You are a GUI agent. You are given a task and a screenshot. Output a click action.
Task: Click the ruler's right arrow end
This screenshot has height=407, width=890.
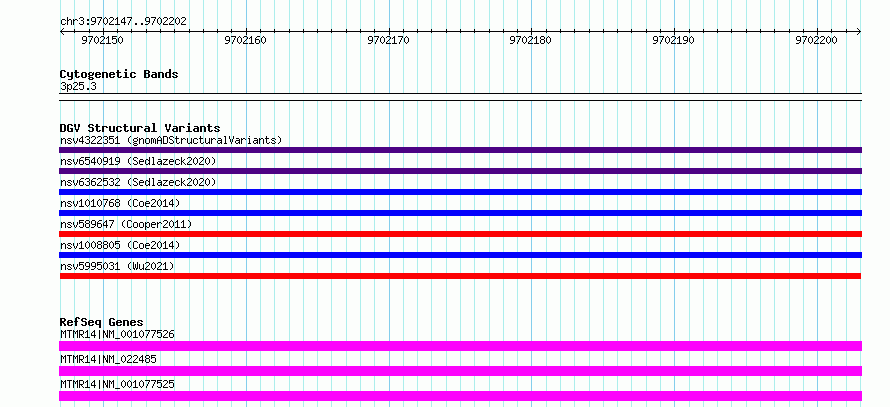[859, 31]
